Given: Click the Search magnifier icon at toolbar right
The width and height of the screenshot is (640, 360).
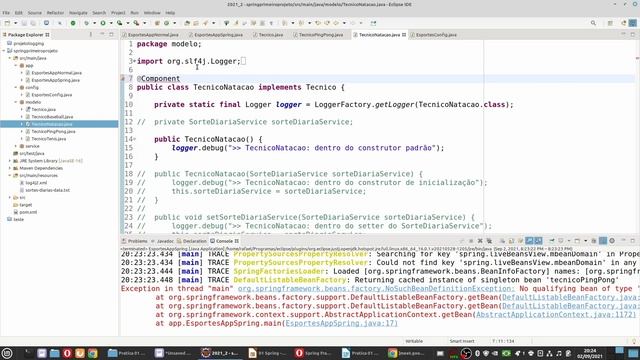Looking at the screenshot, I should pos(593,23).
